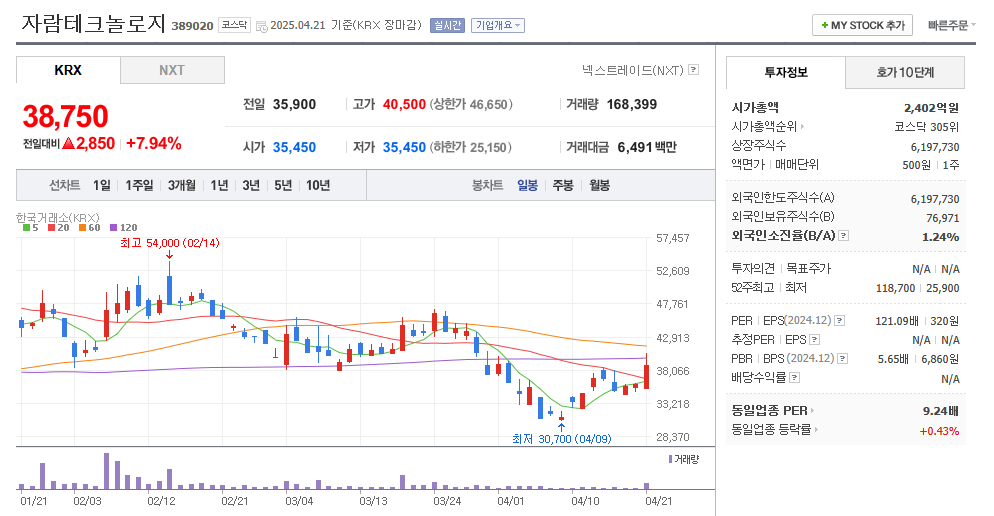Viewport: 994px width, 516px height.
Task: Click the 코스닥 market badge
Action: [x=235, y=25]
